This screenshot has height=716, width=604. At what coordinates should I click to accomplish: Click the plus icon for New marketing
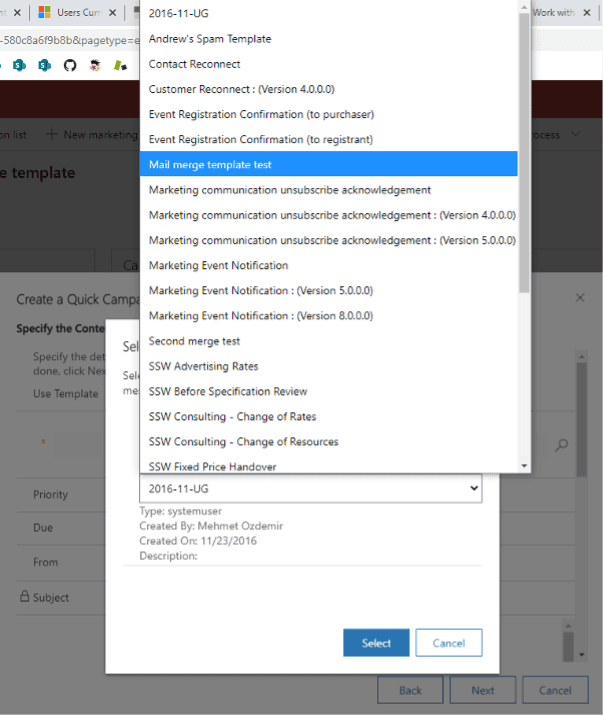pyautogui.click(x=52, y=134)
